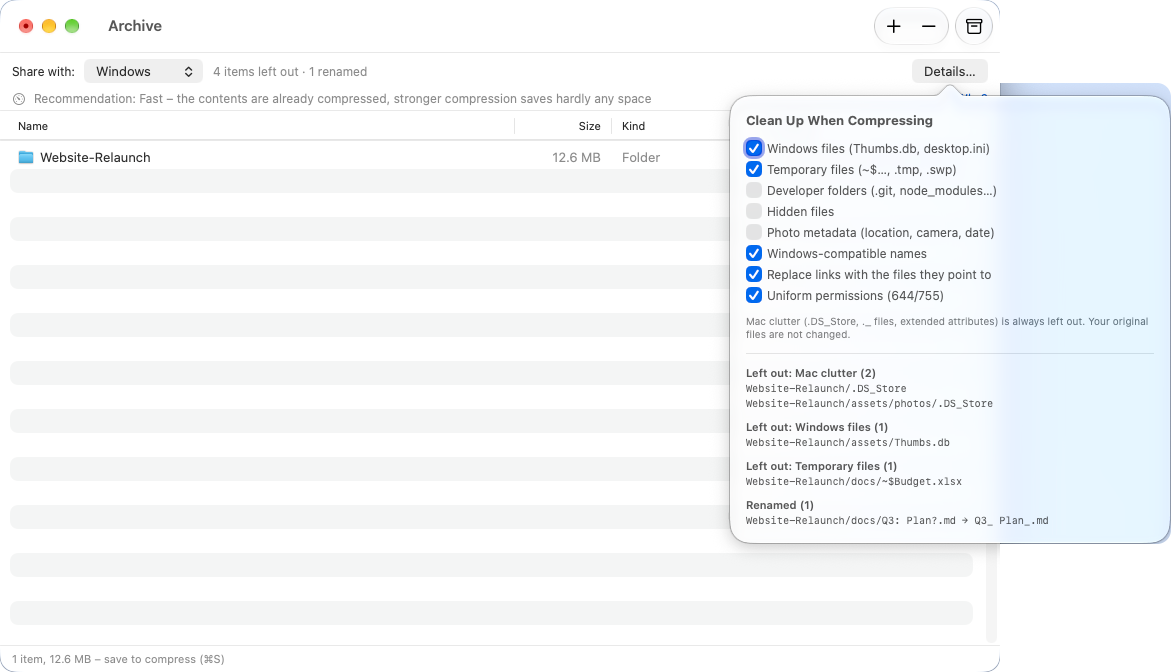This screenshot has width=1171, height=672.
Task: Click the minus remove-item toolbar icon
Action: click(928, 27)
